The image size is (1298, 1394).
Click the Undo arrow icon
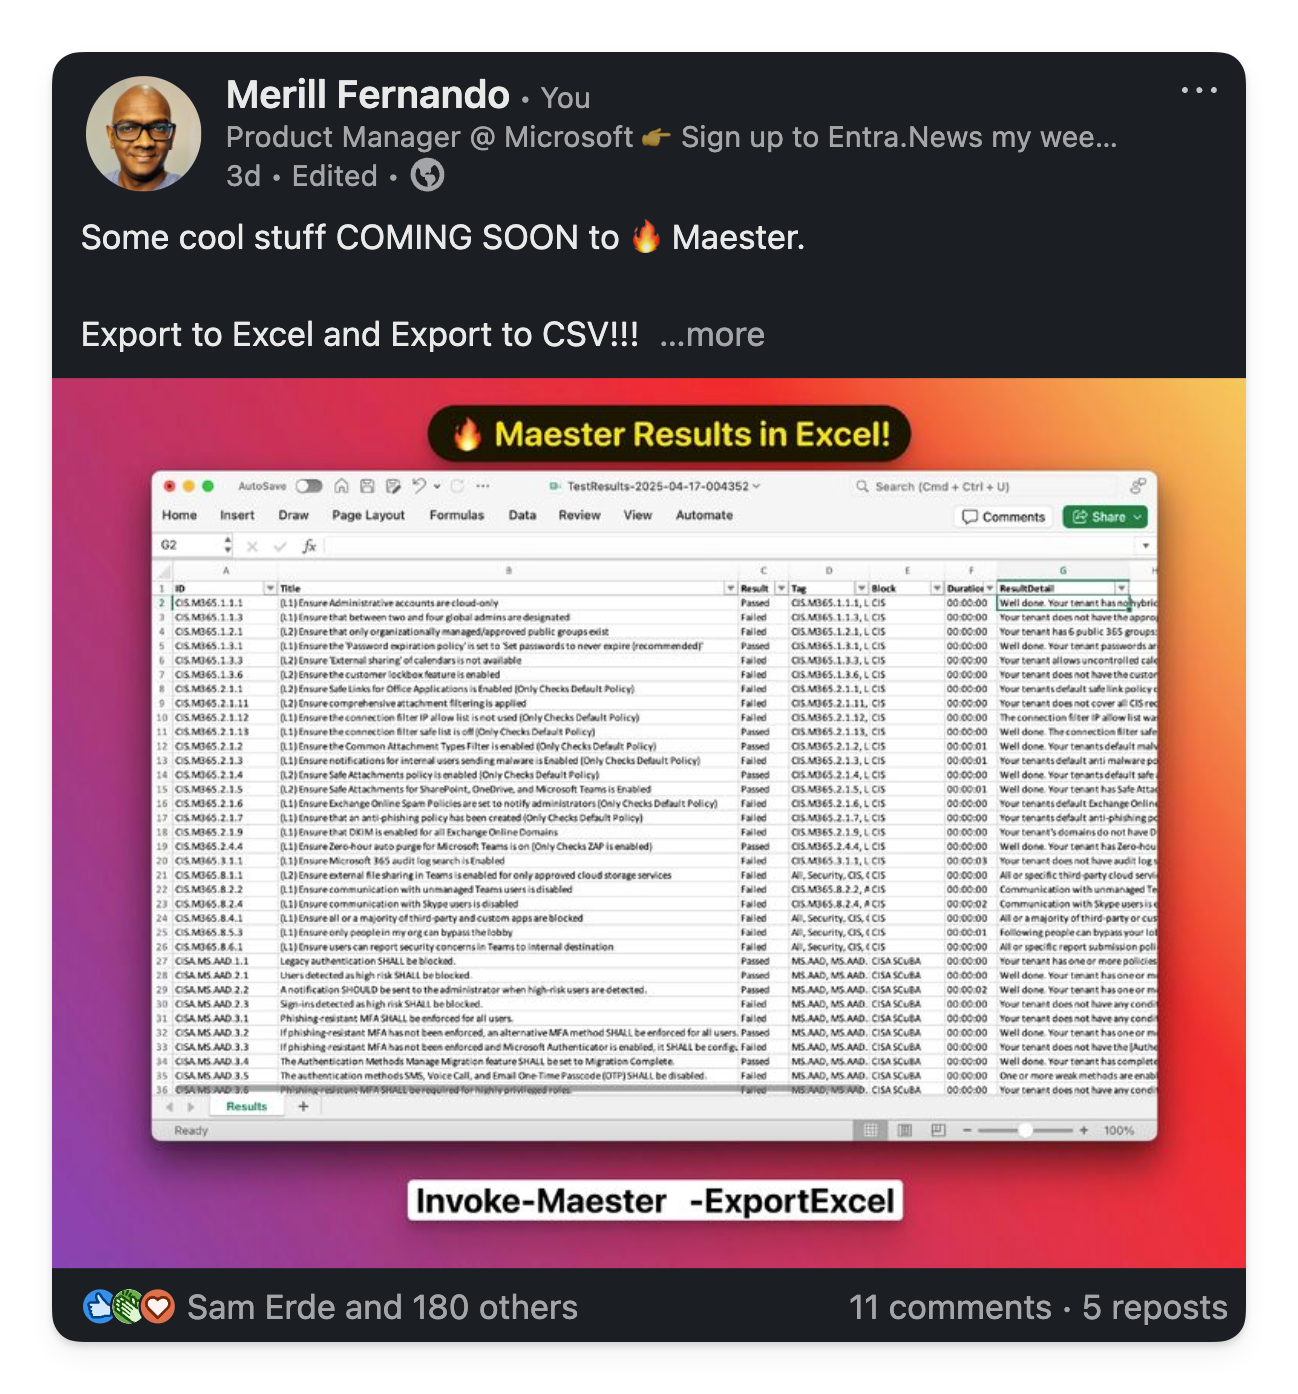tap(420, 486)
